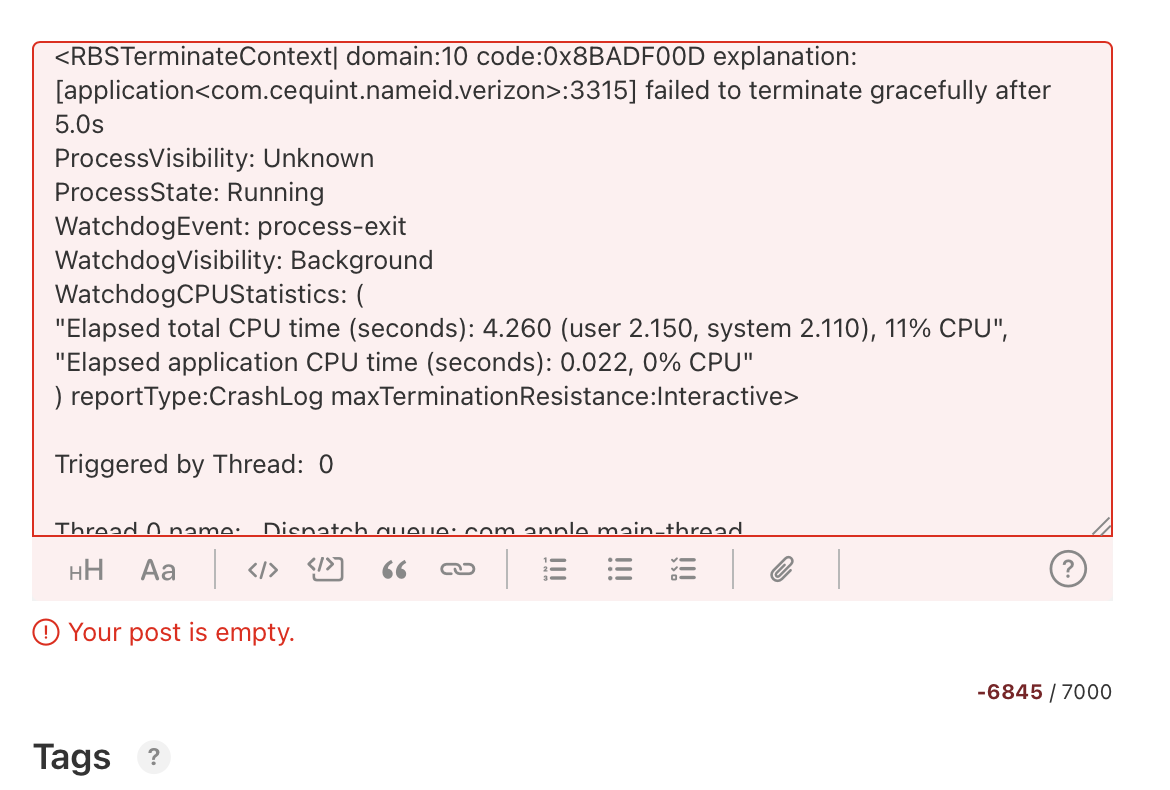Insert a code block

pos(326,569)
